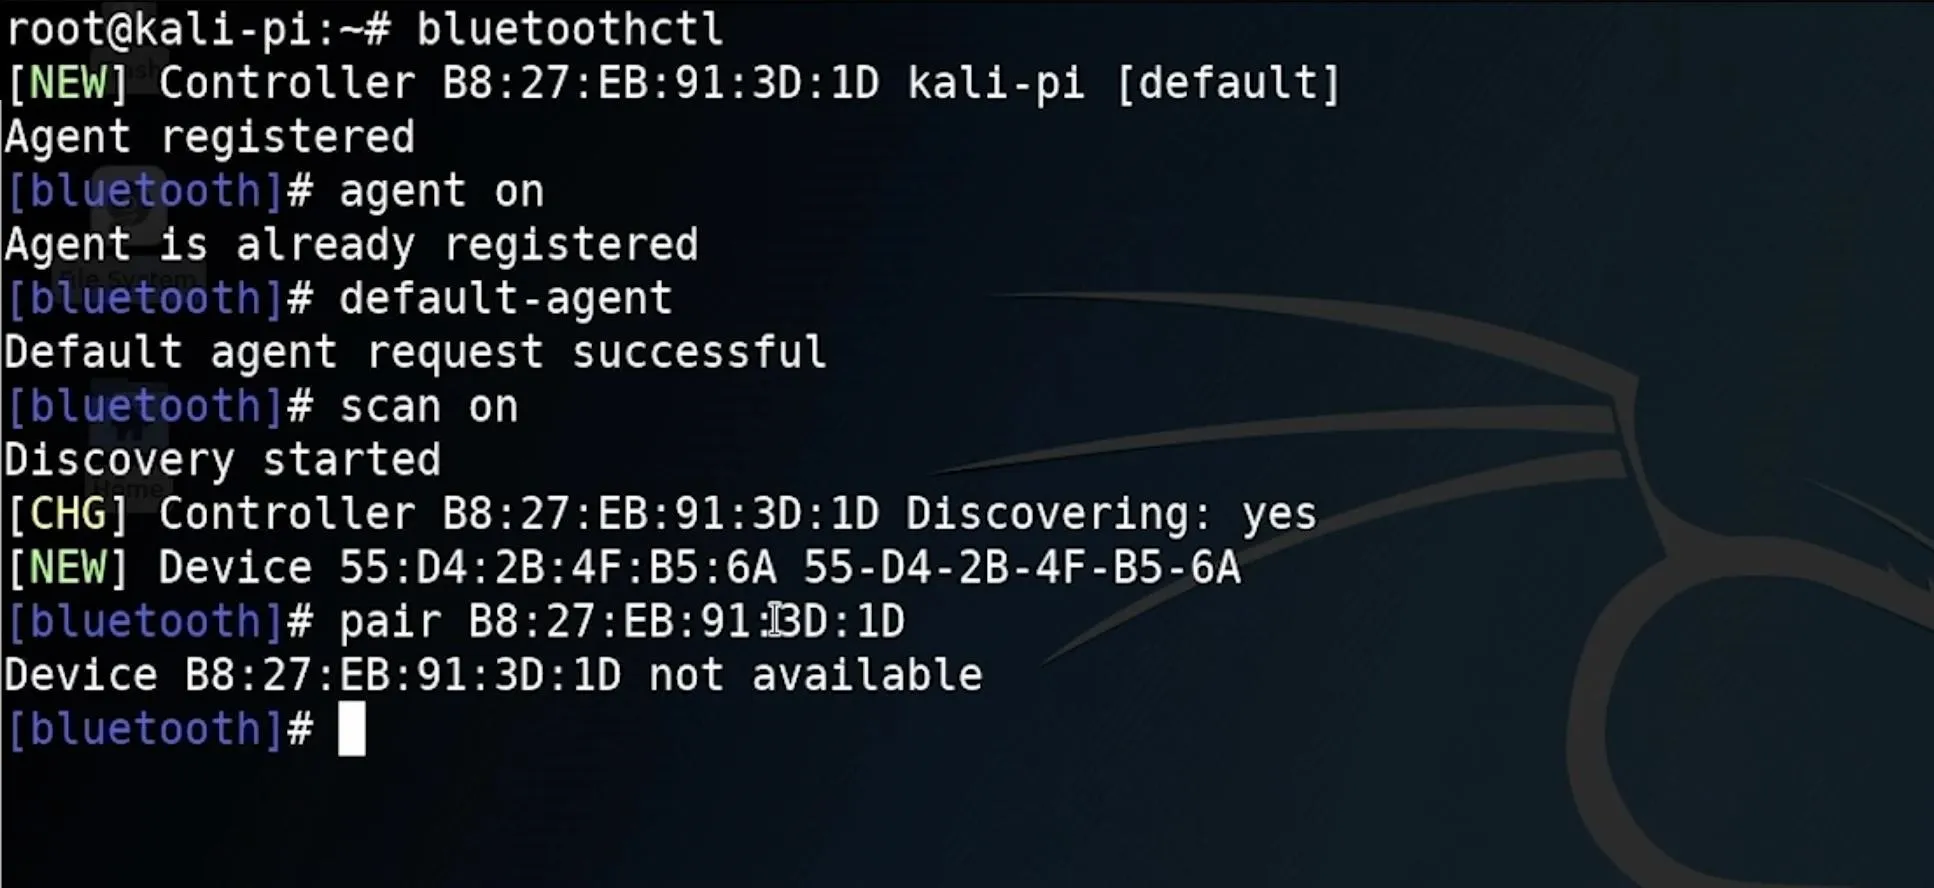The height and width of the screenshot is (888, 1934).
Task: Click the green NEW tag before Controller
Action: point(68,83)
